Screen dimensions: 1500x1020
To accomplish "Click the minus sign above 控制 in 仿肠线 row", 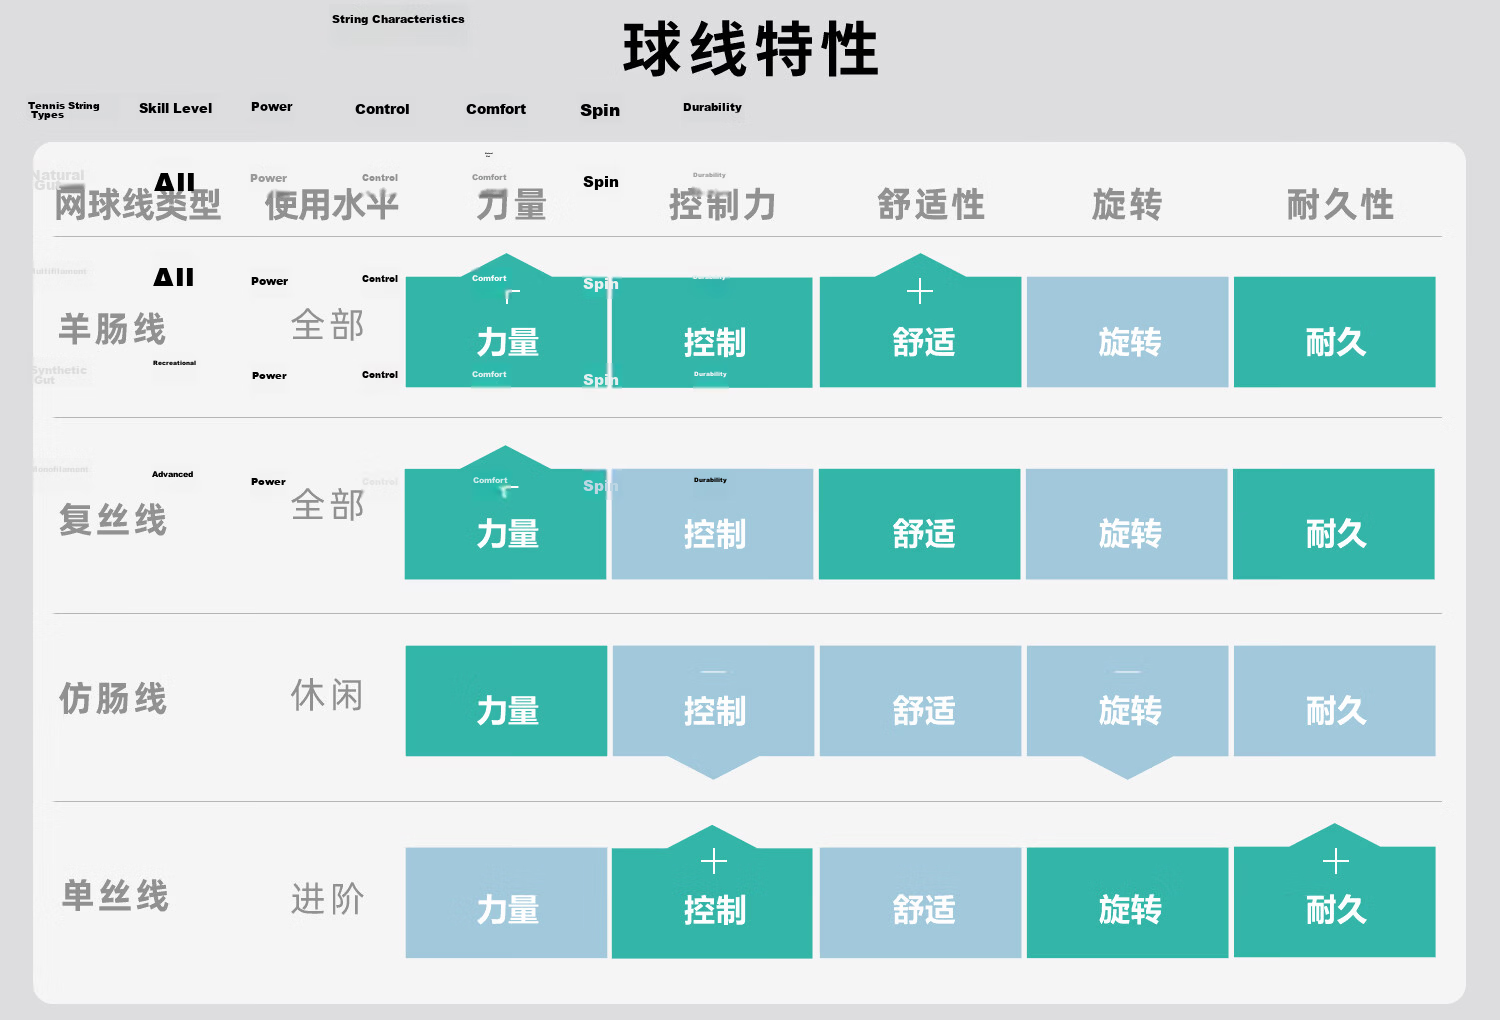I will (x=714, y=671).
